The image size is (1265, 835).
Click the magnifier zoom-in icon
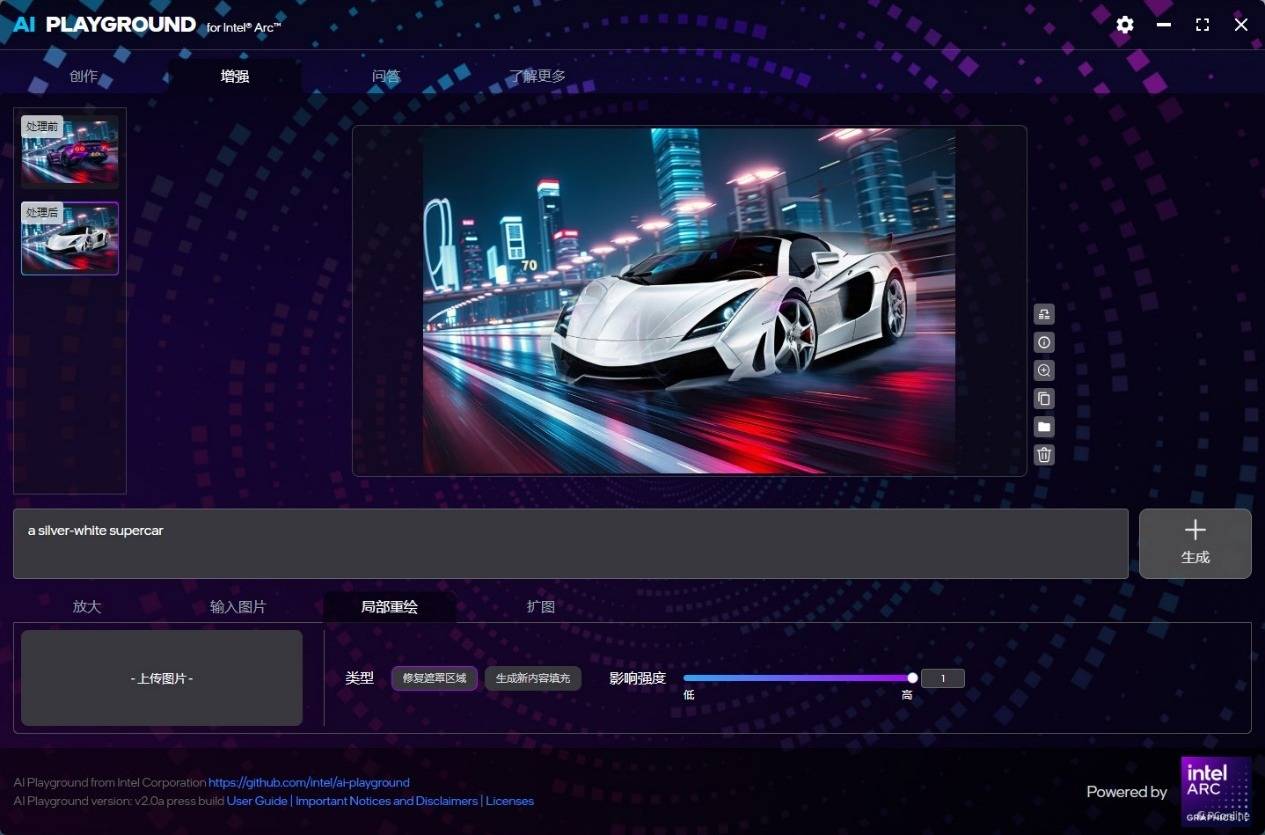point(1044,370)
